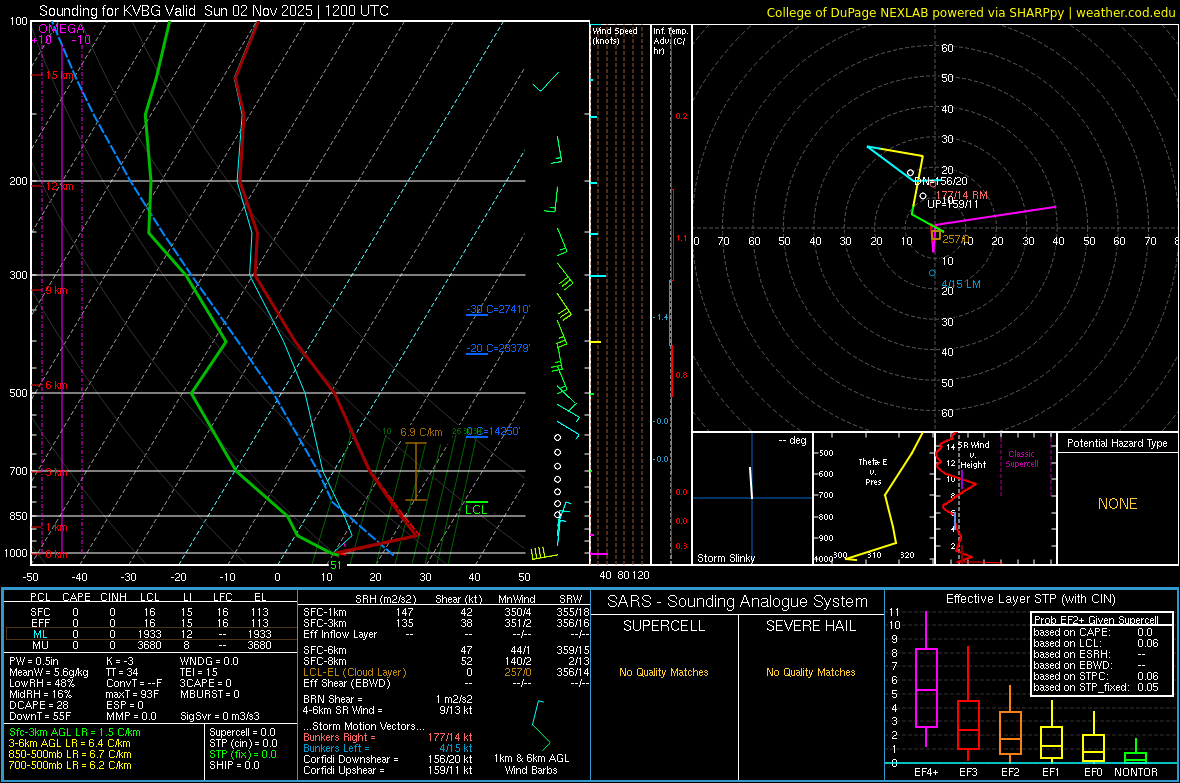Click the -30 C=27410' height label

click(497, 309)
